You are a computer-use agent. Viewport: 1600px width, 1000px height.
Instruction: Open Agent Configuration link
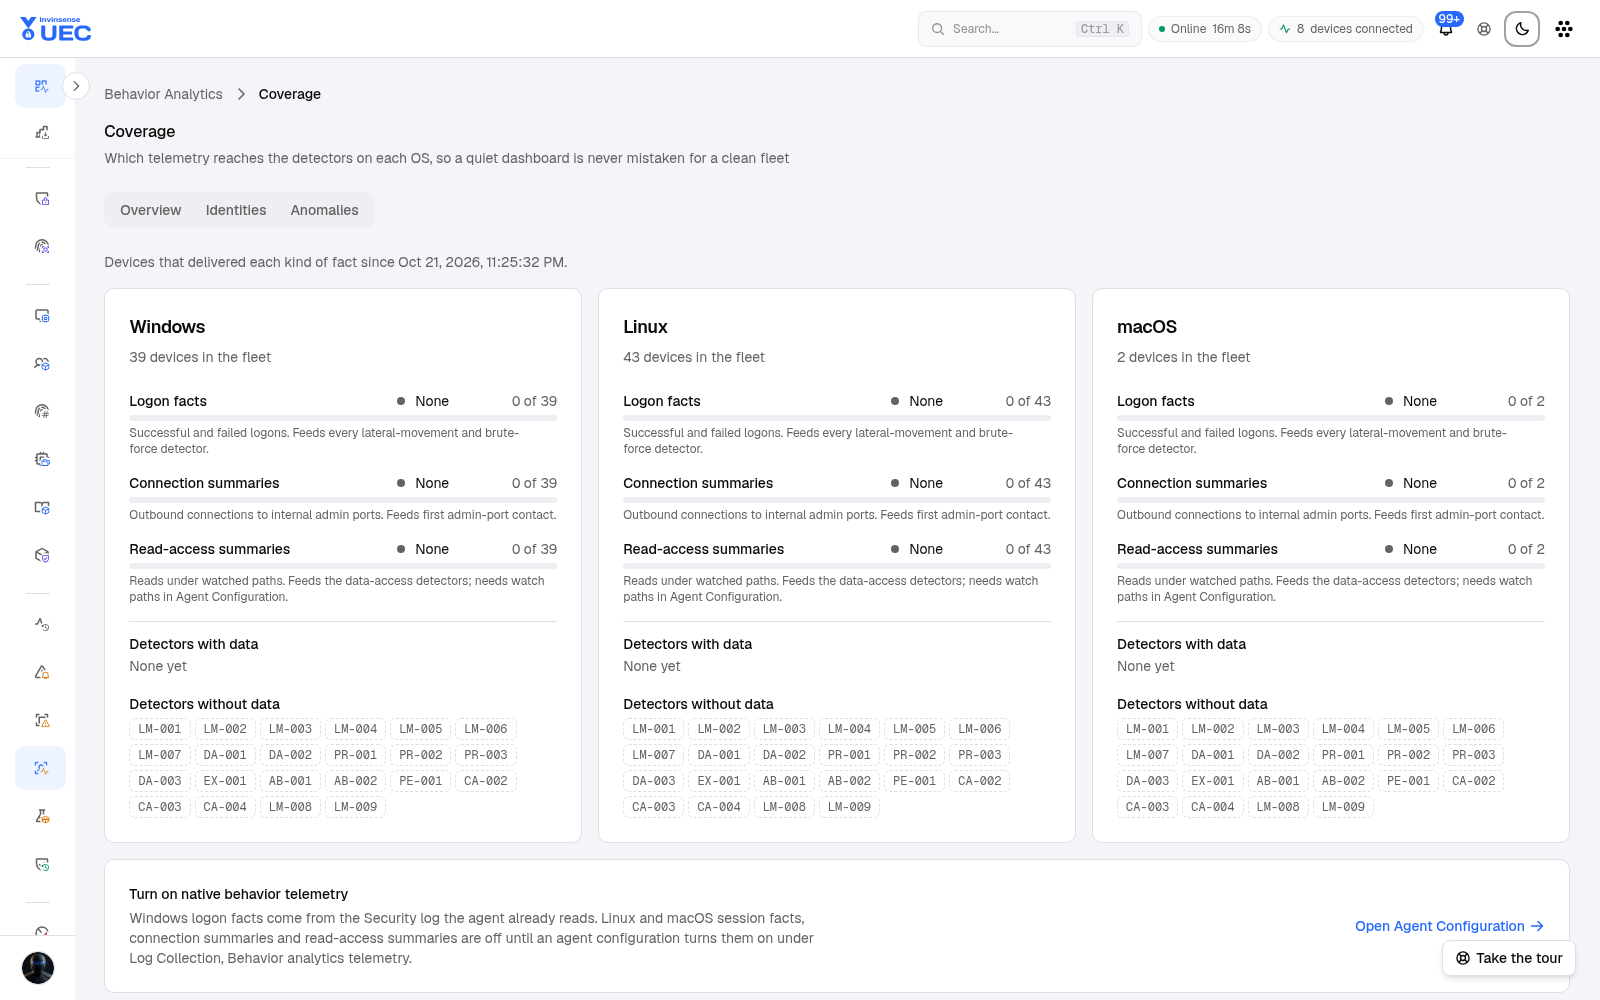coord(1450,926)
